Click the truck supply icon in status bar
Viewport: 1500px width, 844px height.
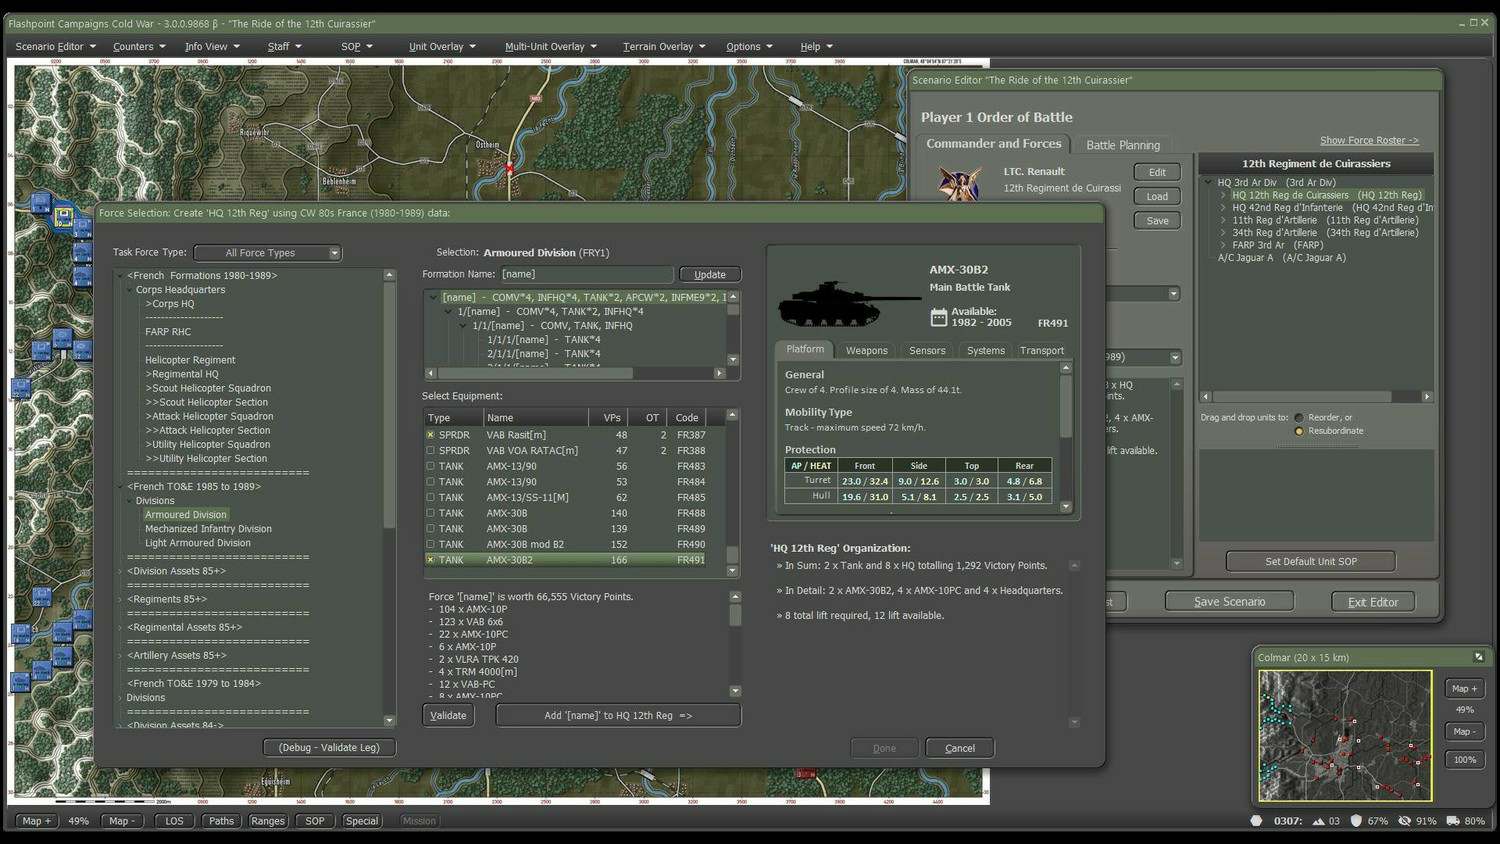pyautogui.click(x=1452, y=821)
